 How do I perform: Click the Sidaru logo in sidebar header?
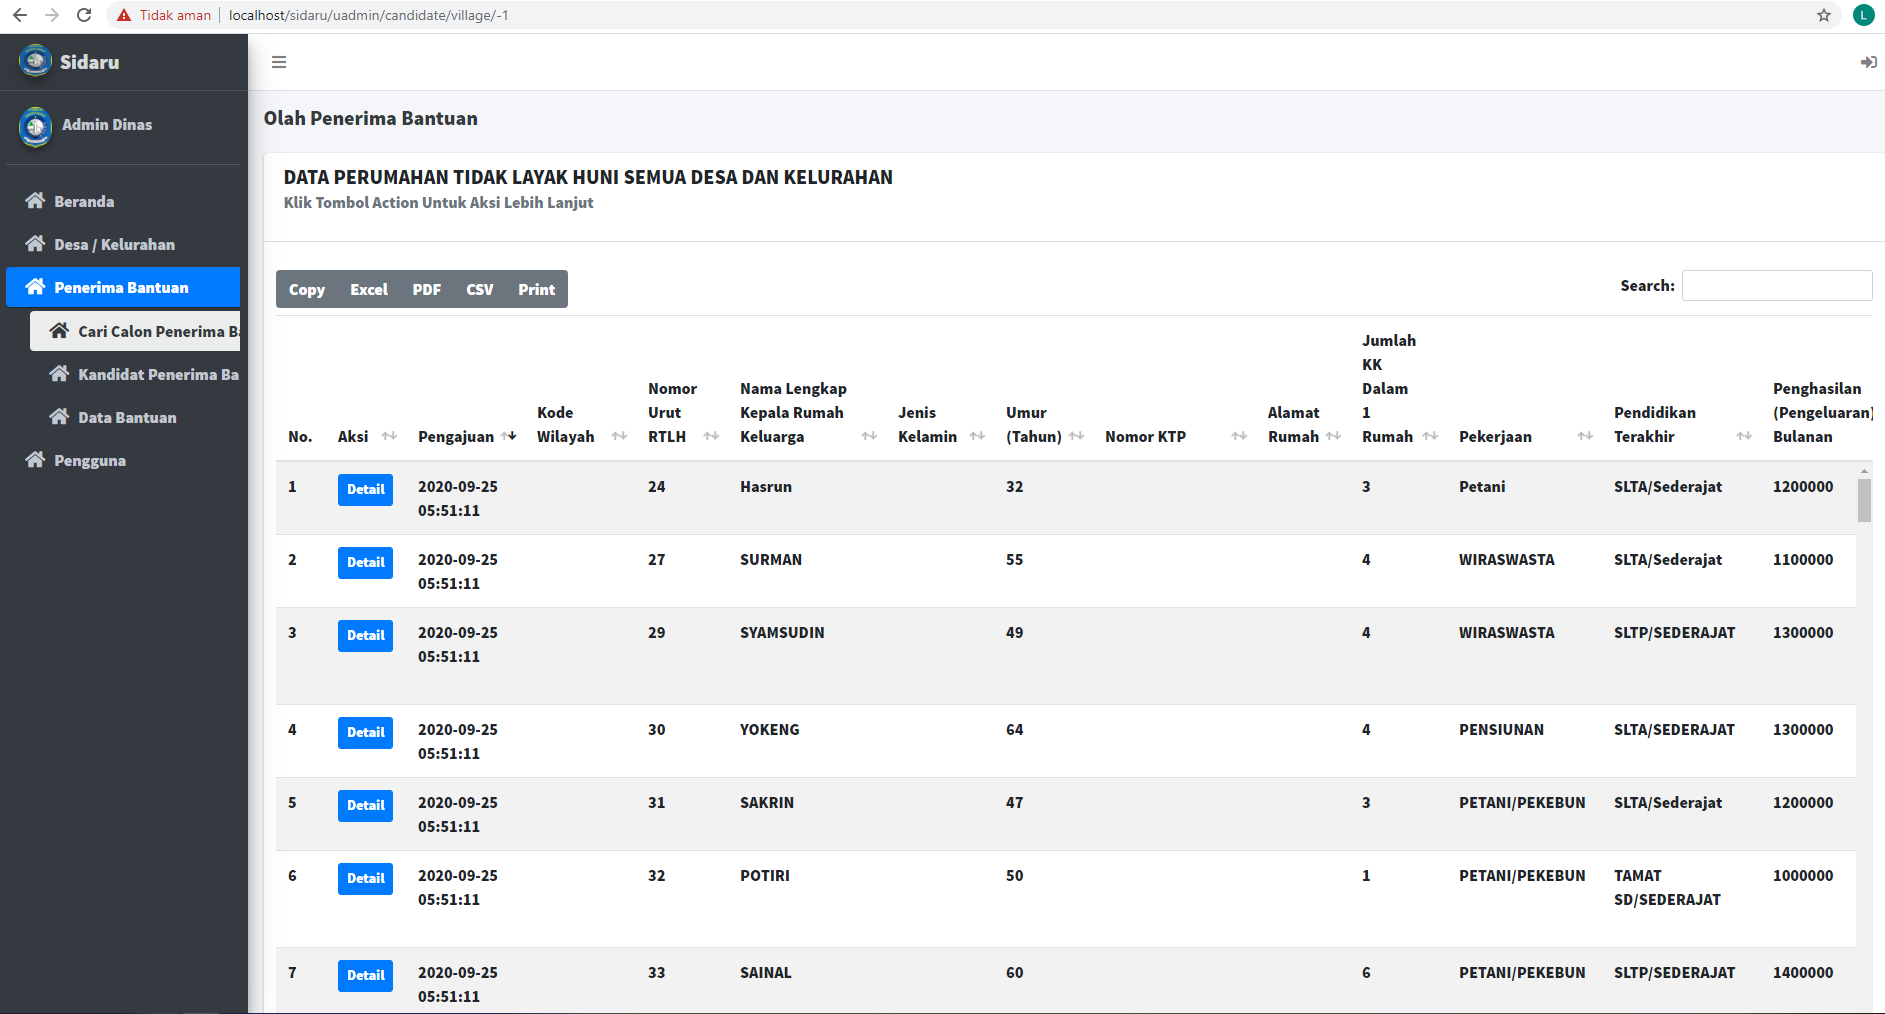click(36, 61)
